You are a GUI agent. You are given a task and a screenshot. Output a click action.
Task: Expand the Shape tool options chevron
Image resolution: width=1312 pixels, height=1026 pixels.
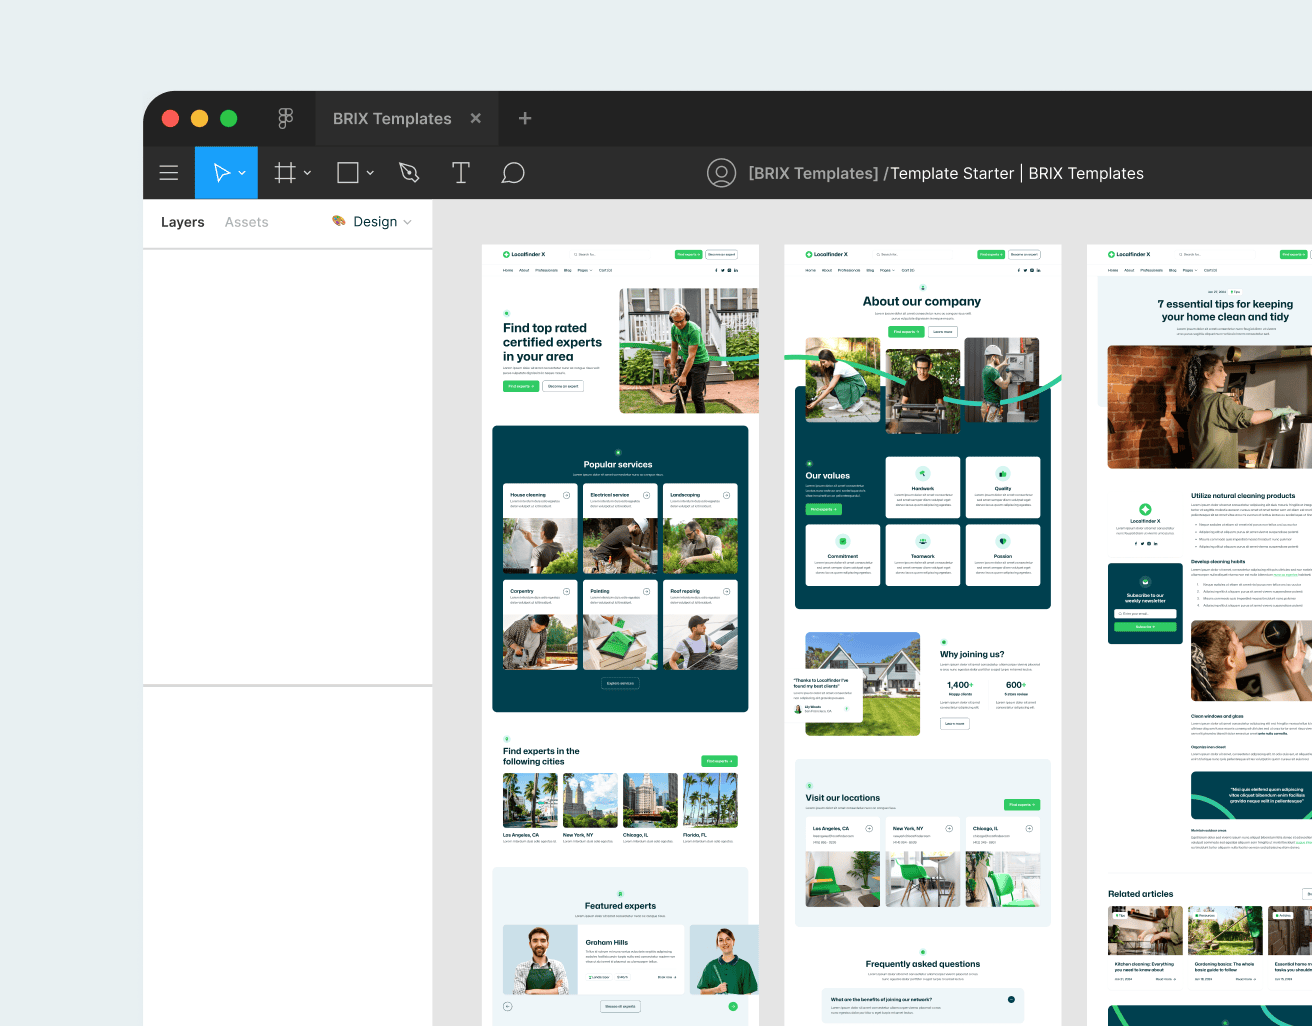pyautogui.click(x=370, y=173)
